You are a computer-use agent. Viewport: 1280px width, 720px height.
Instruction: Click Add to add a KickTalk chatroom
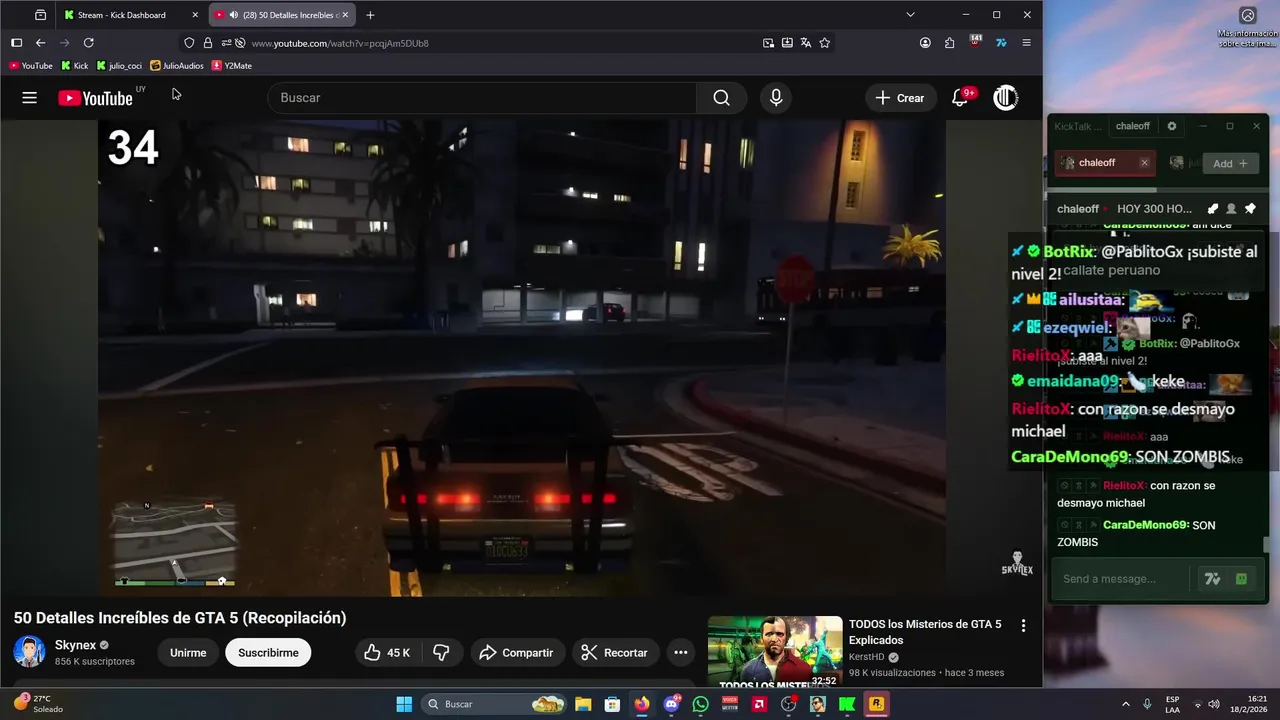[1231, 163]
